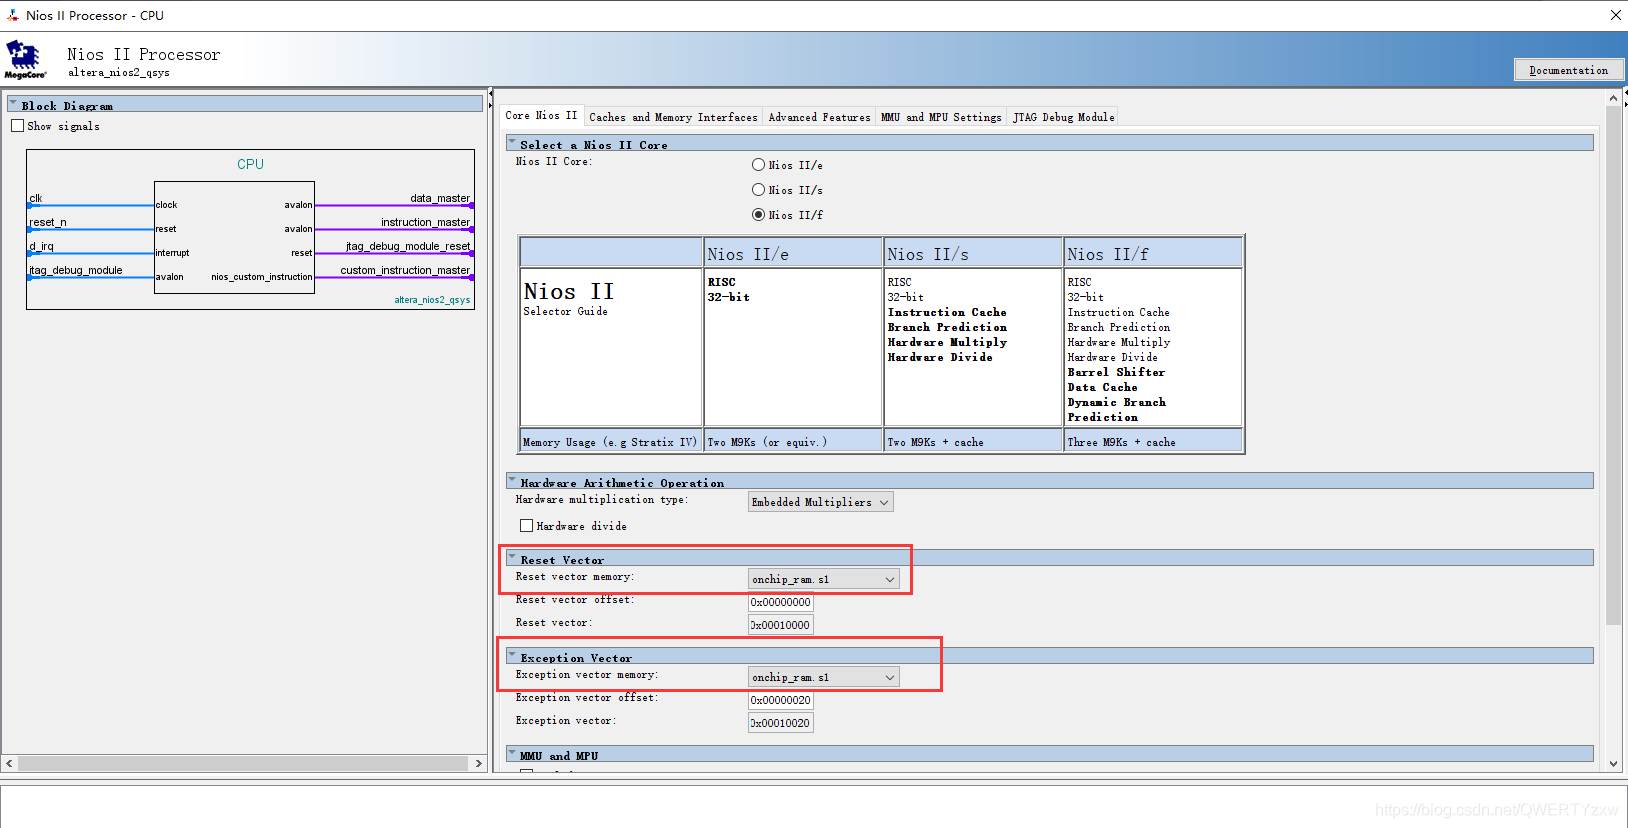1628x828 pixels.
Task: Click the Nios II/f column header
Action: point(1153,254)
